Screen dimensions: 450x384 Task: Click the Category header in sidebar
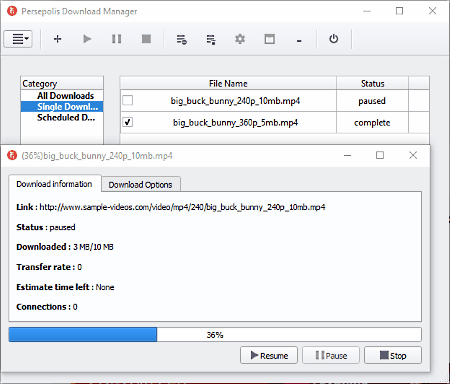click(x=62, y=83)
